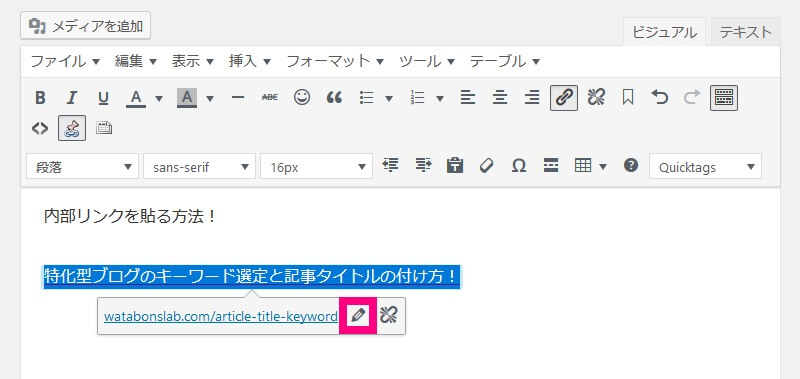Screen dimensions: 800x379
Task: Open the sans-serif font family dropdown
Action: (199, 166)
